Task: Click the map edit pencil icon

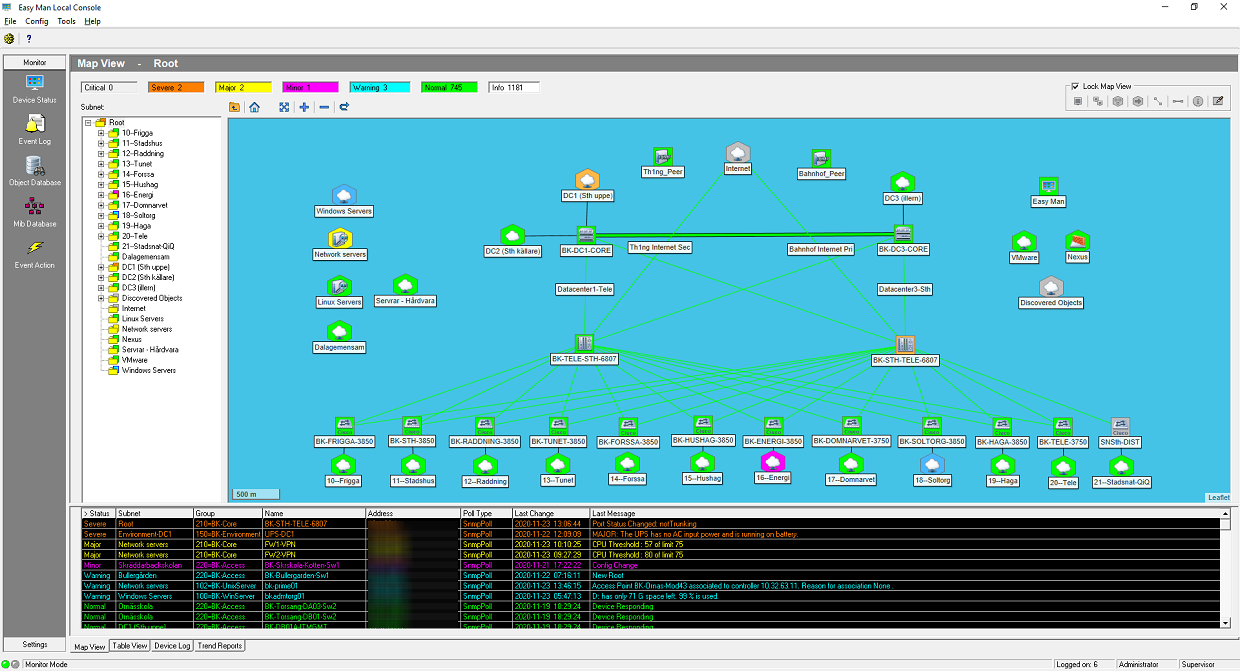Action: pos(1217,101)
